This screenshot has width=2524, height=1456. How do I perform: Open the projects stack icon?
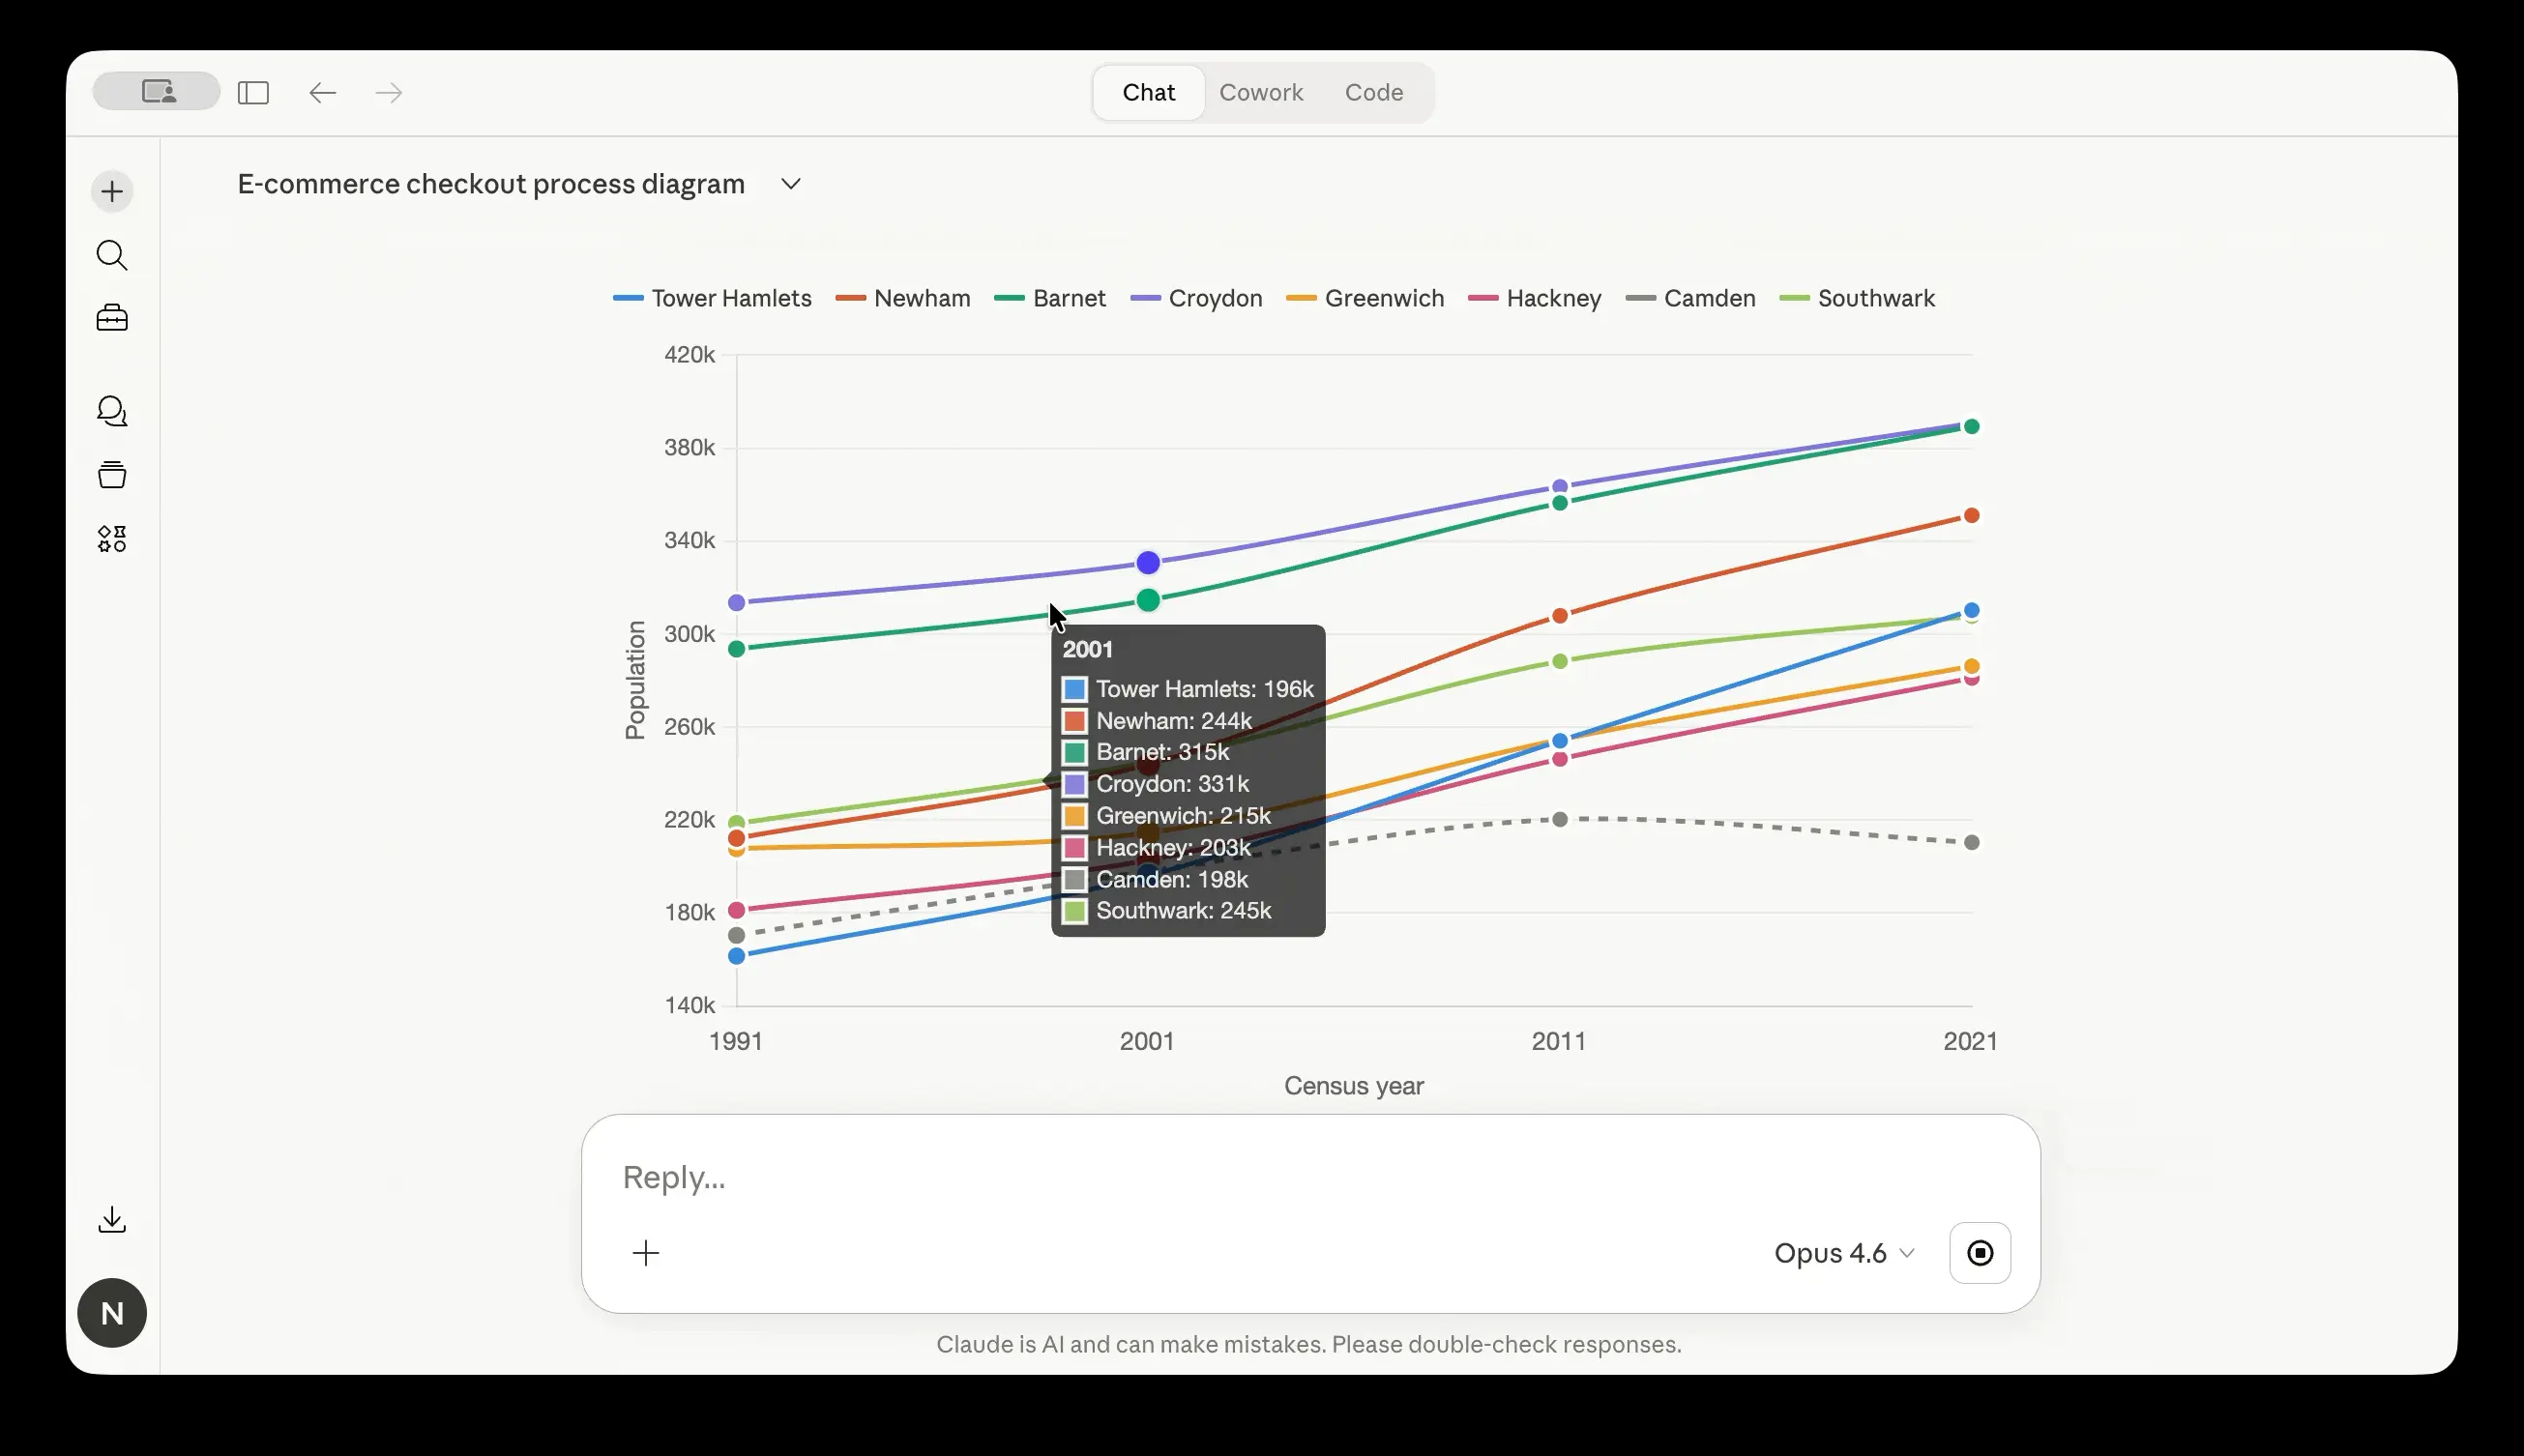[x=112, y=475]
